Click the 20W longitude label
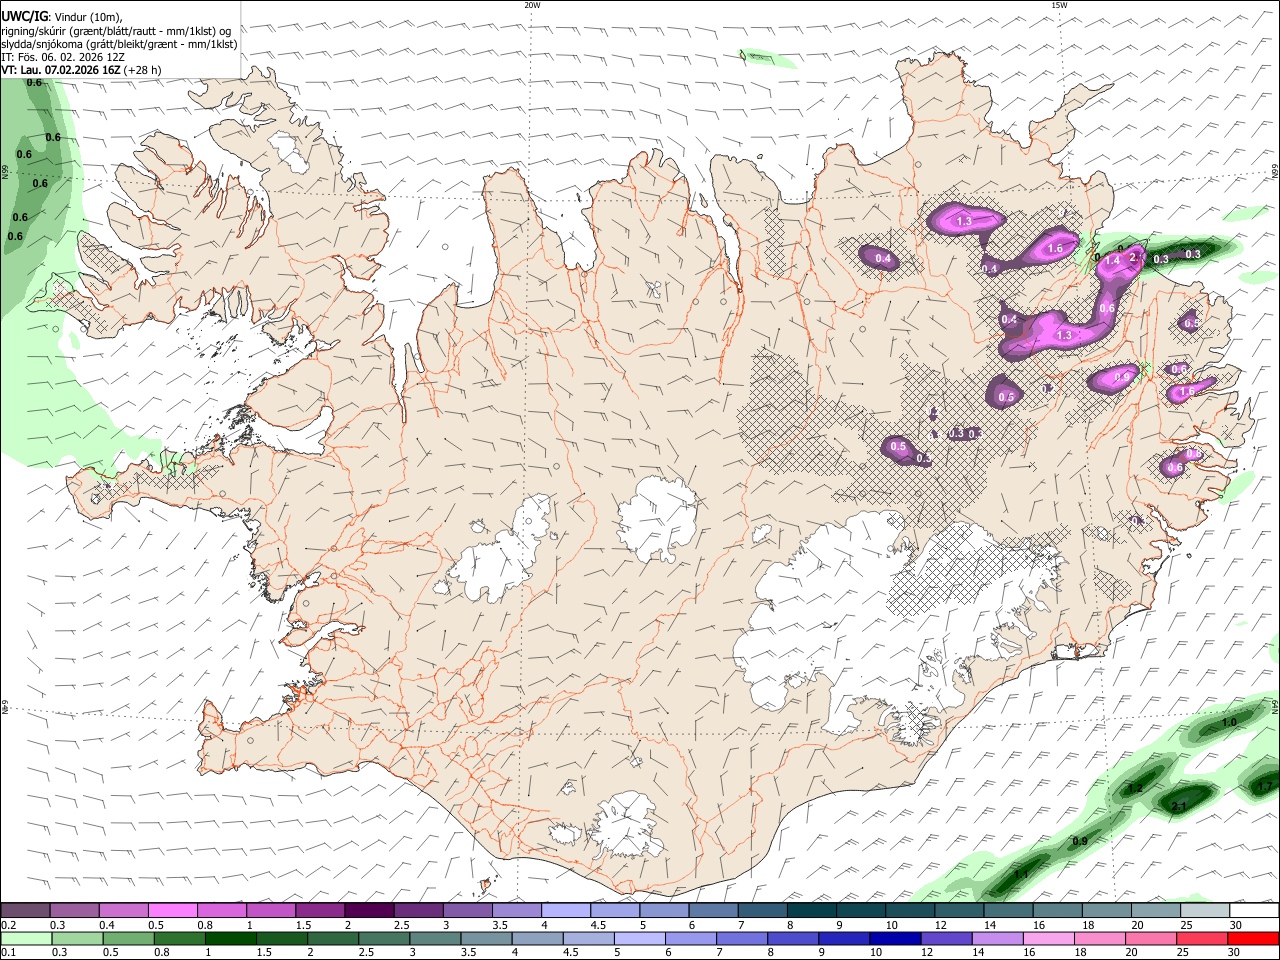Image resolution: width=1280 pixels, height=960 pixels. 532,5
